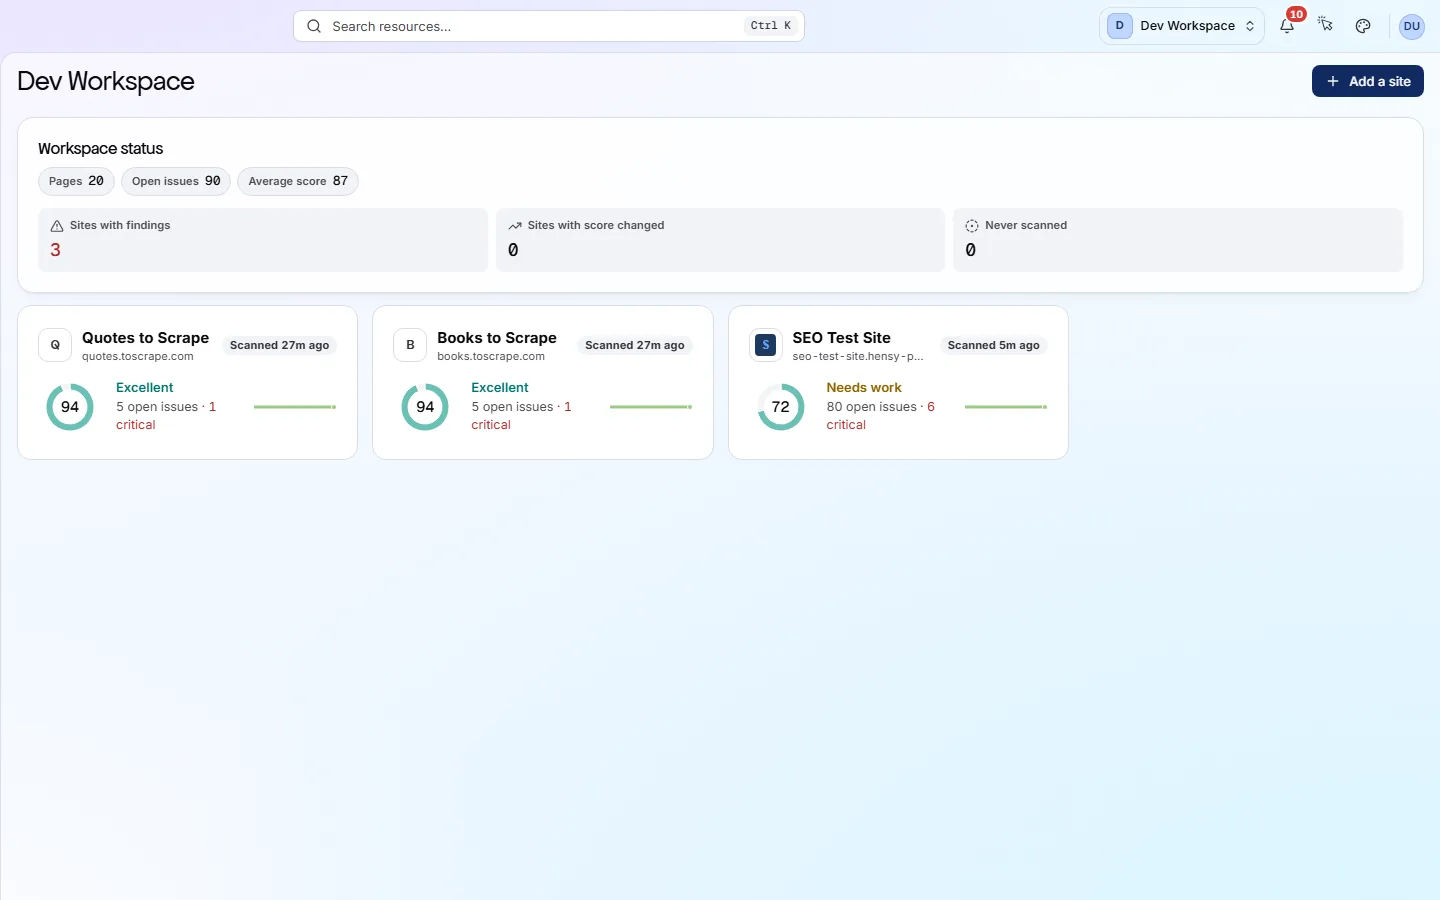The width and height of the screenshot is (1440, 900).
Task: Click the Scanned 5m ago badge
Action: (994, 345)
